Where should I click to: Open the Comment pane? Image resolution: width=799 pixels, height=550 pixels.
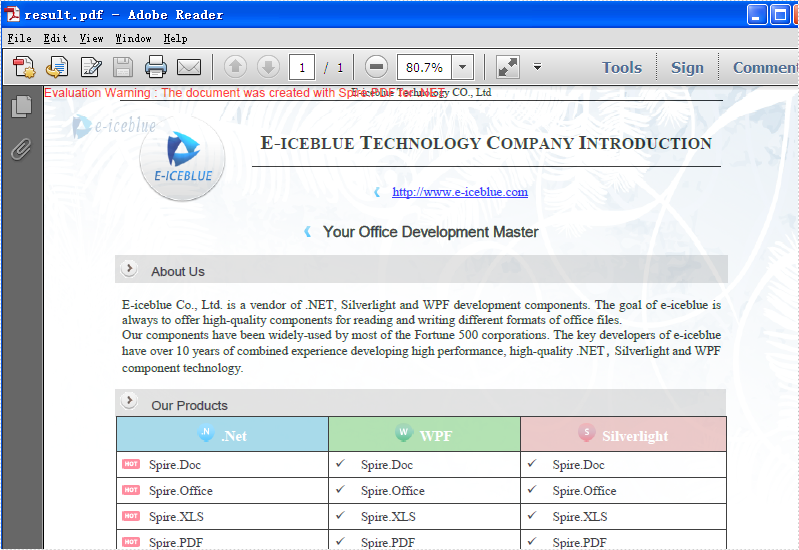pos(764,67)
